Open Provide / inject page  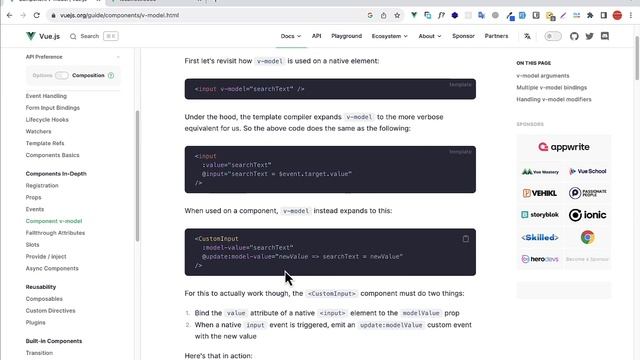tap(46, 256)
